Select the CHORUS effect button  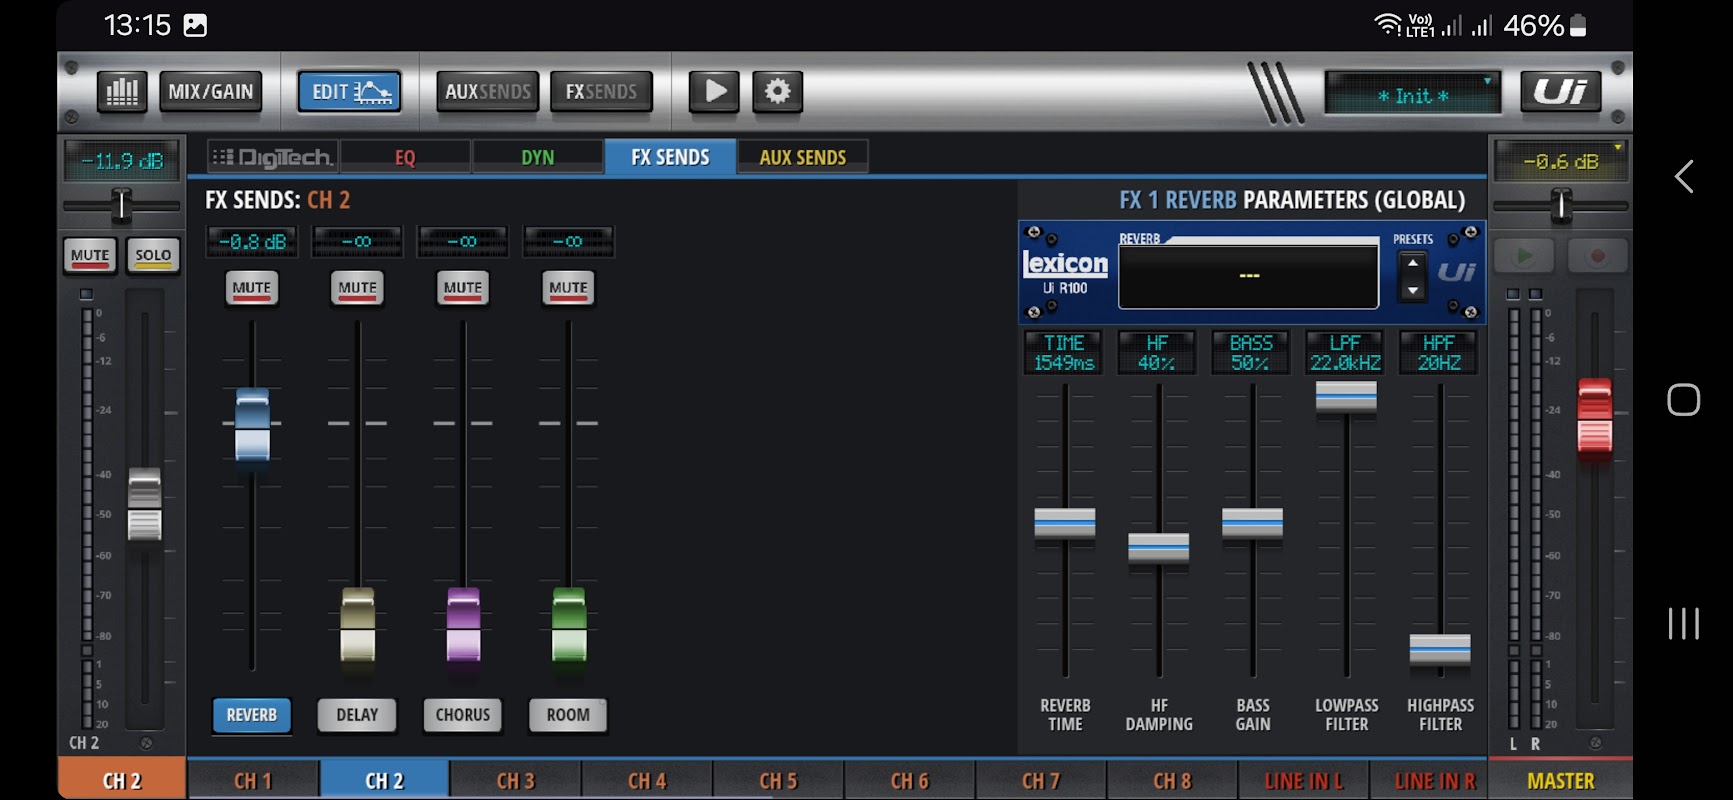coord(463,715)
